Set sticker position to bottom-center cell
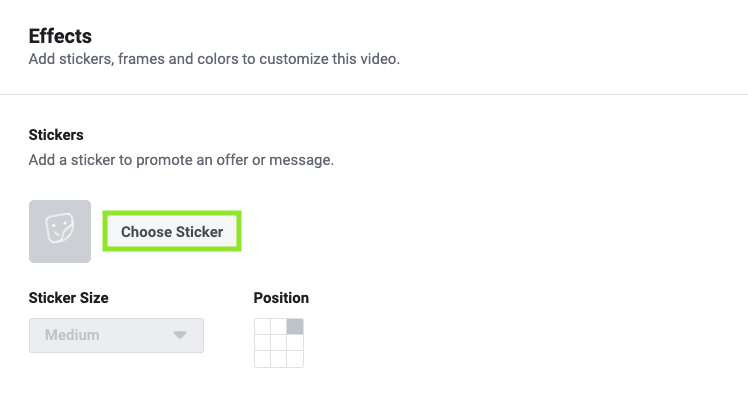 pos(279,359)
